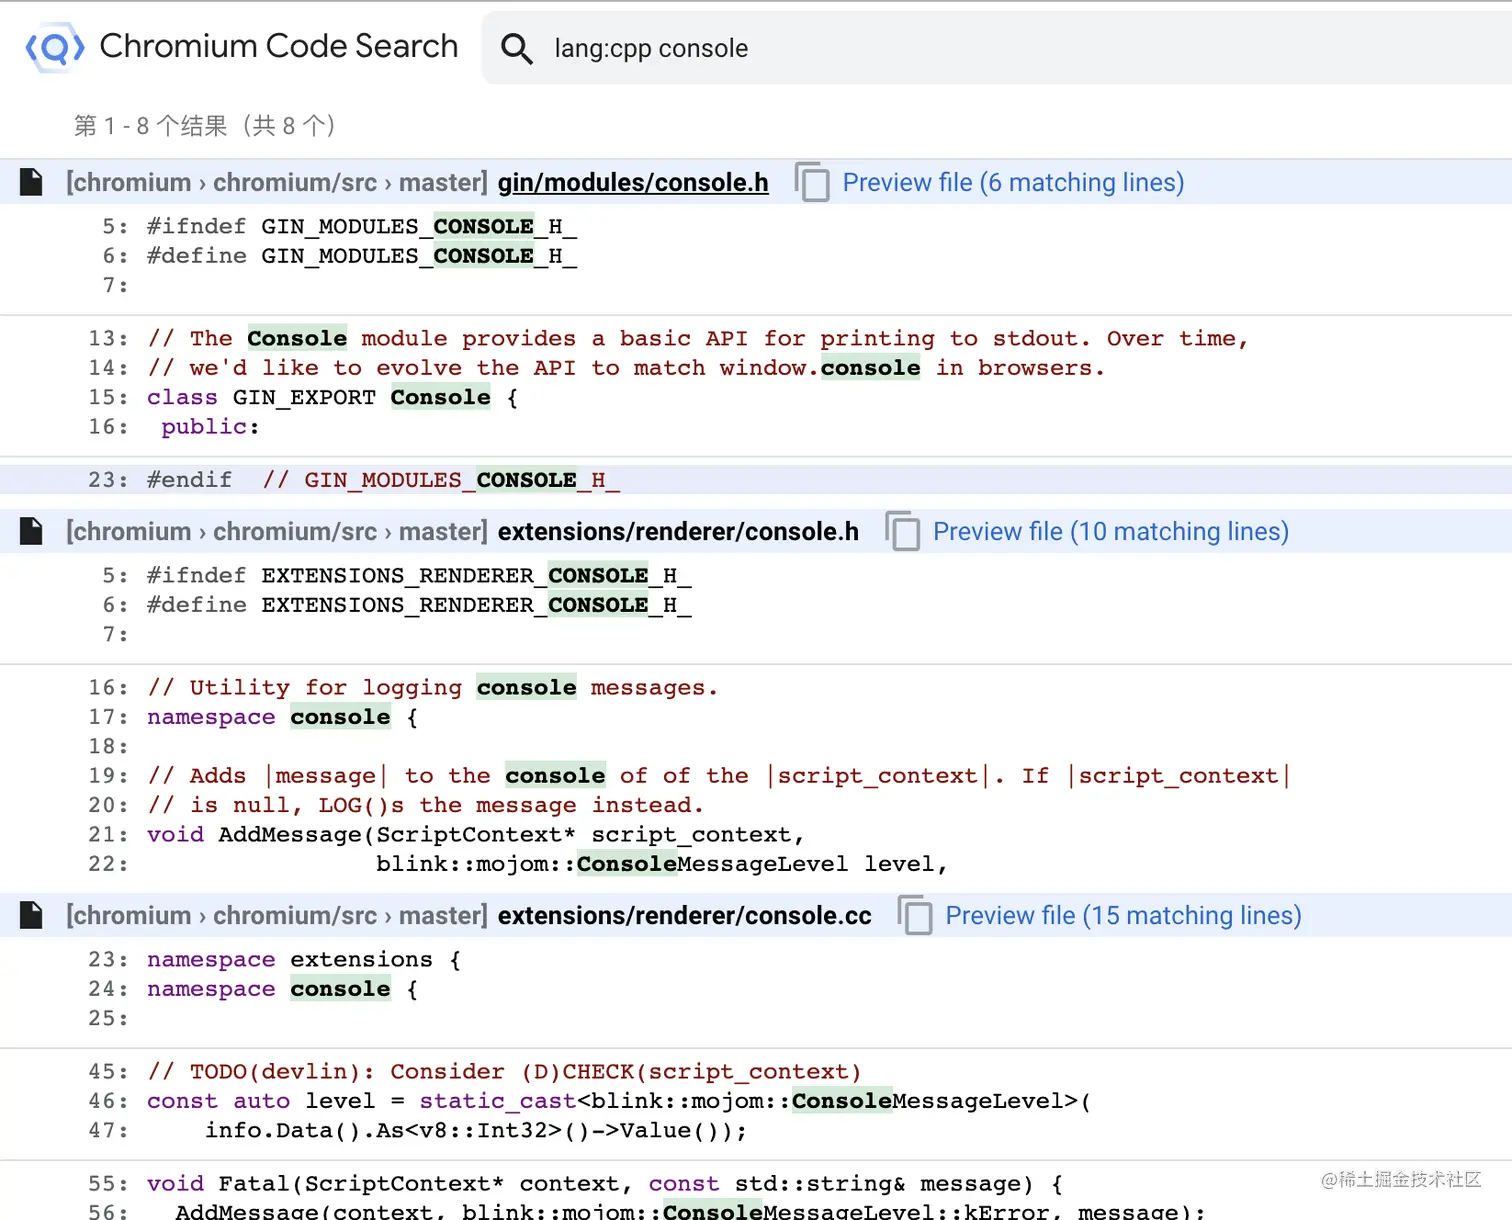
Task: Click the [chromium › chromium/src › master] breadcrumb for gin/modules/console.h
Action: pyautogui.click(x=277, y=182)
